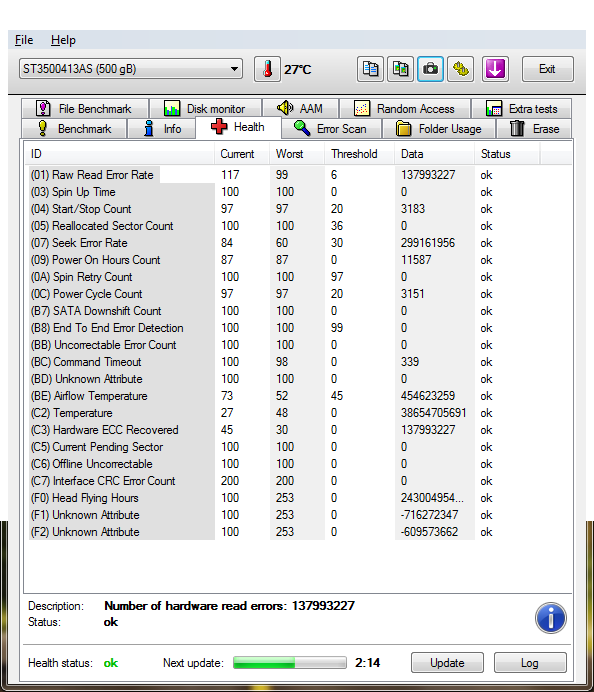Open the Disk monitor tab

205,109
